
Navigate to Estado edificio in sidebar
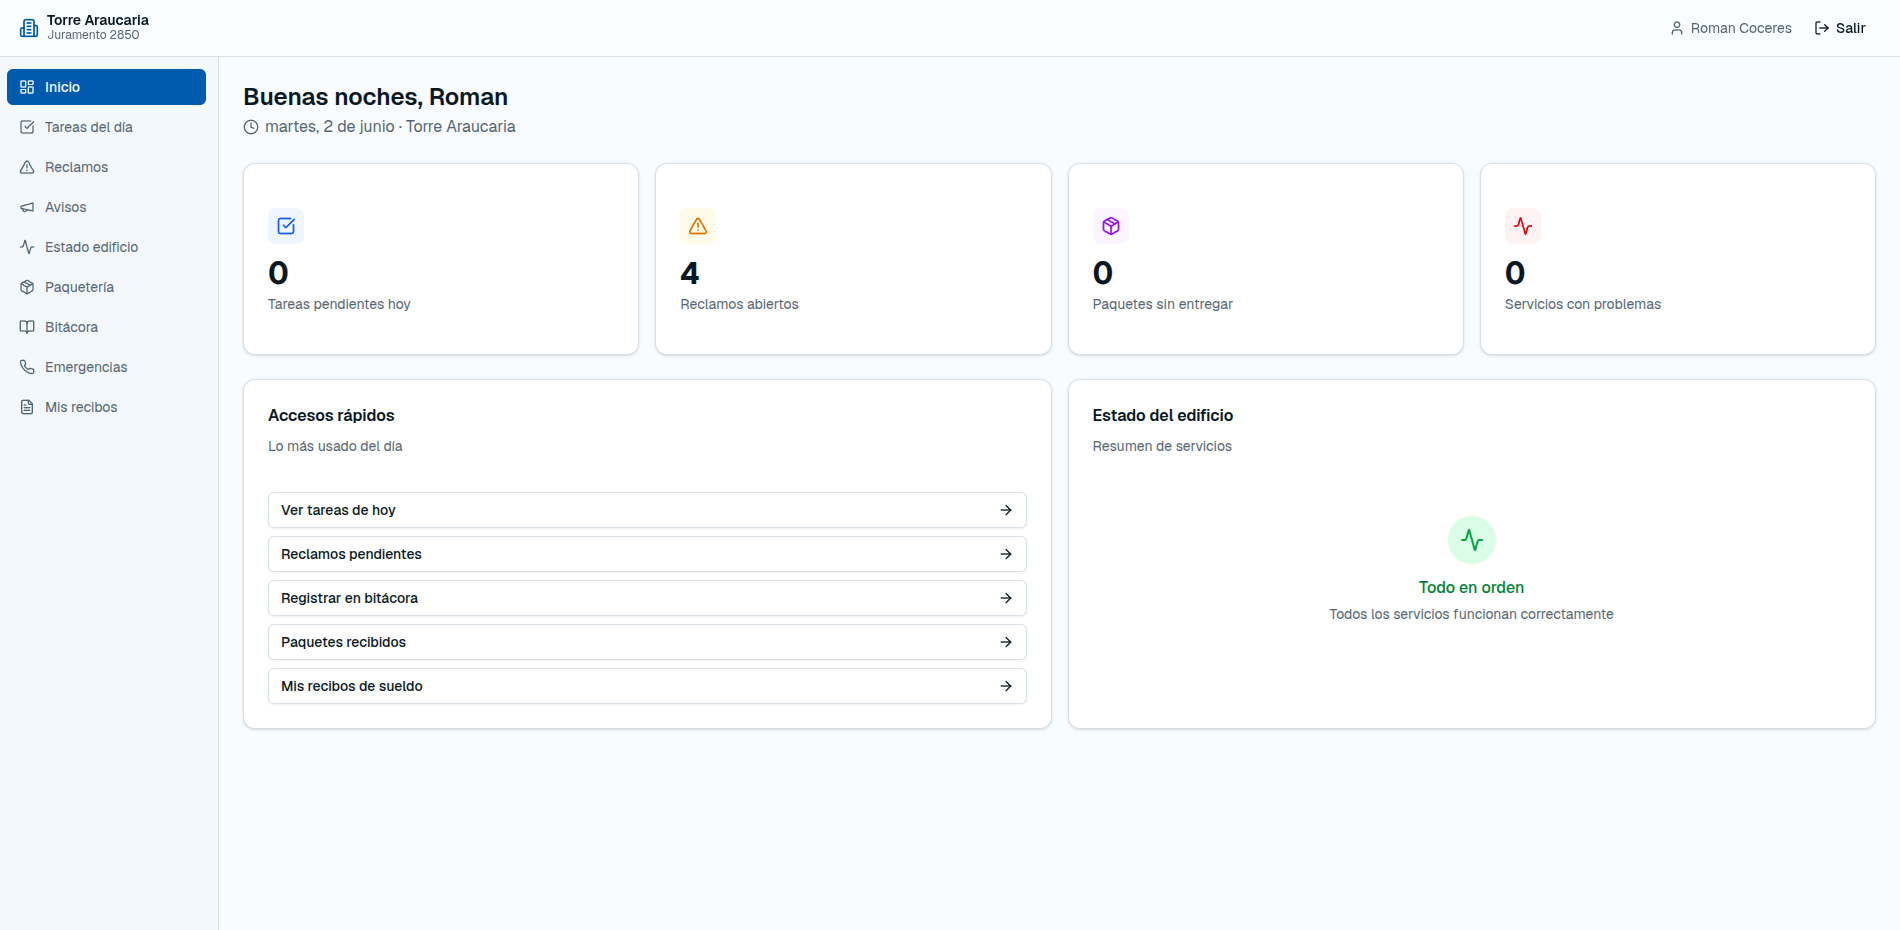[106, 247]
